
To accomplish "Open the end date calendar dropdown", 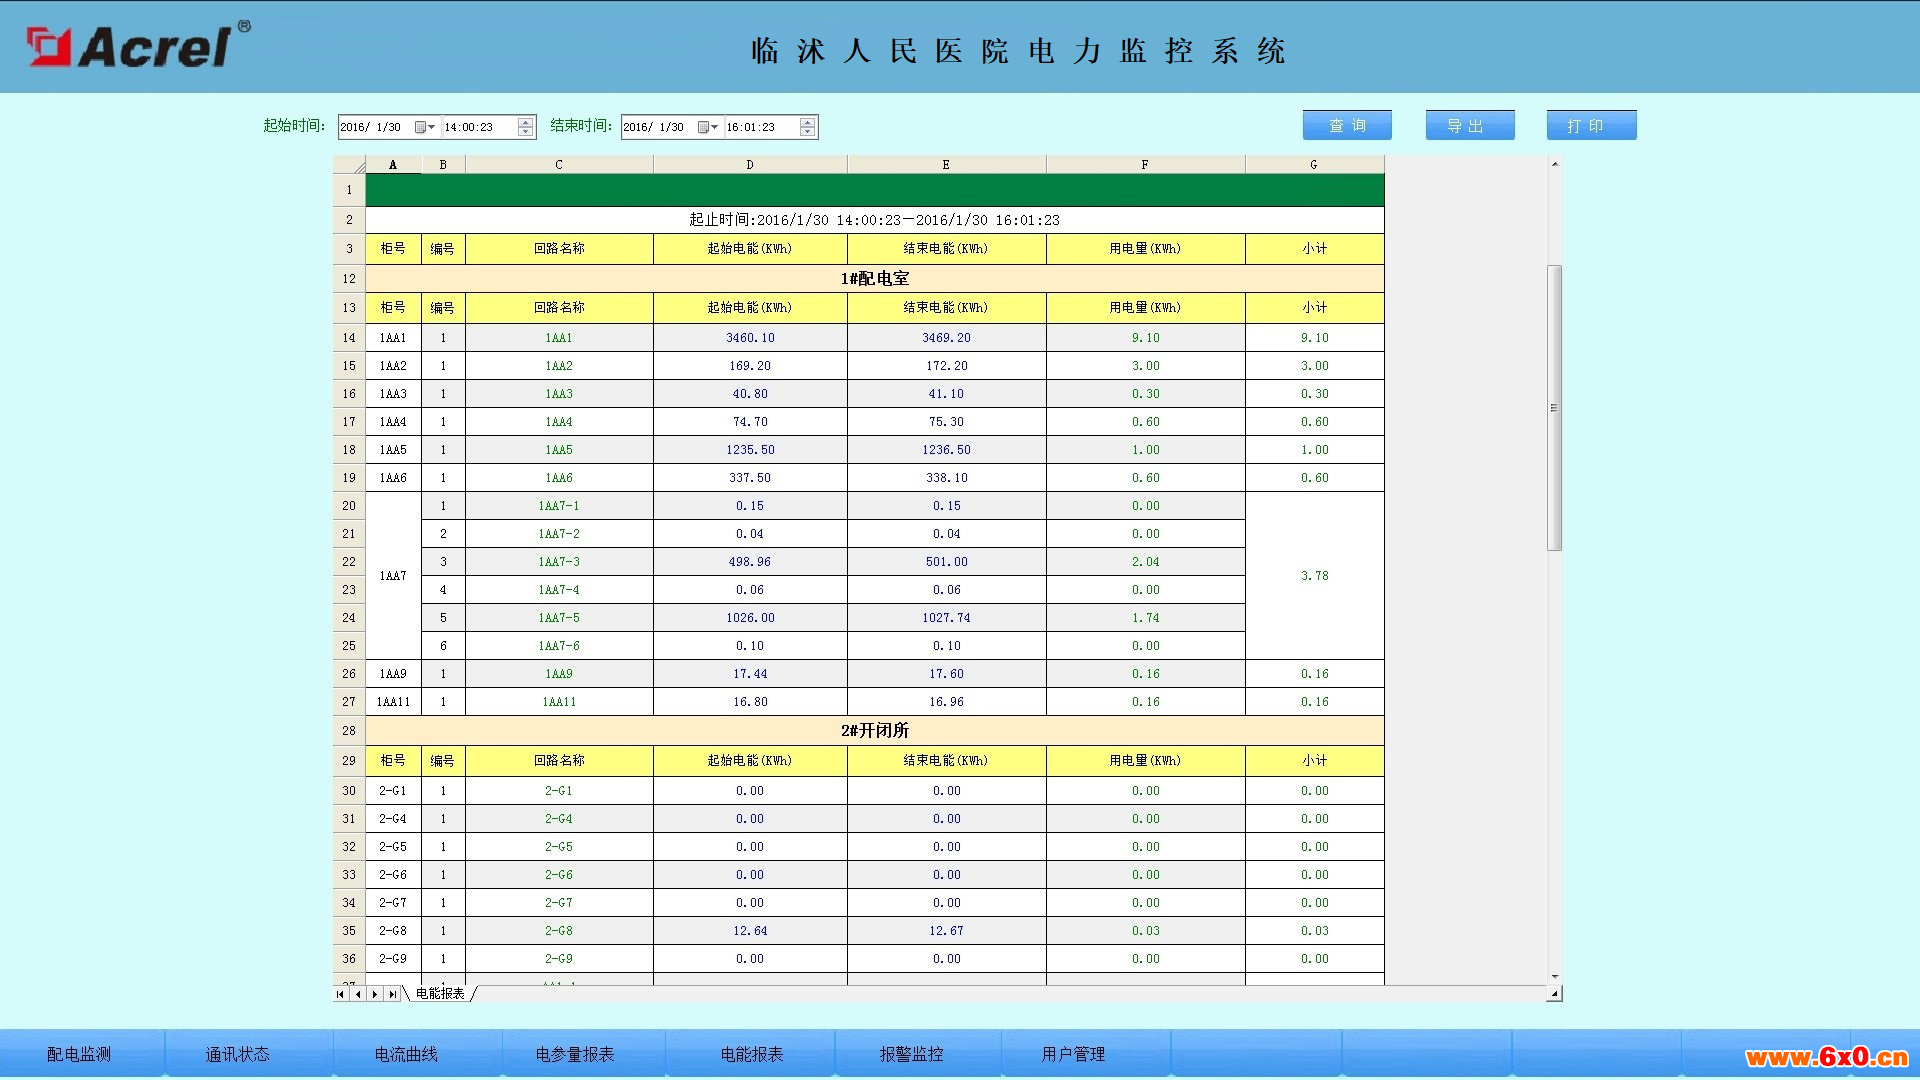I will tap(708, 127).
